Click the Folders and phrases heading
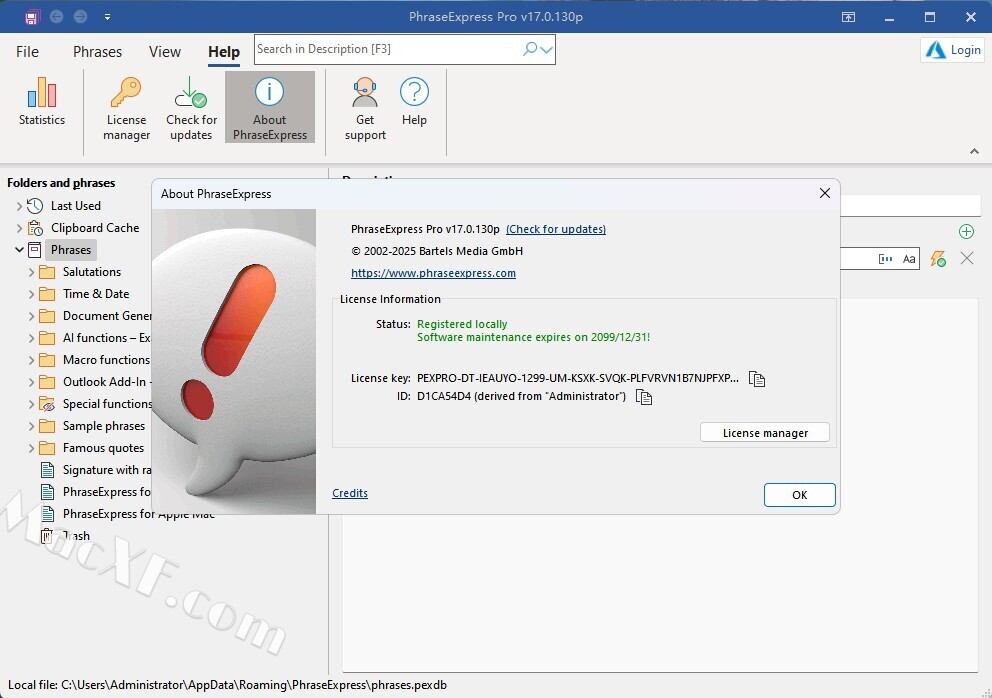Screen dimensions: 992x698 (61, 183)
